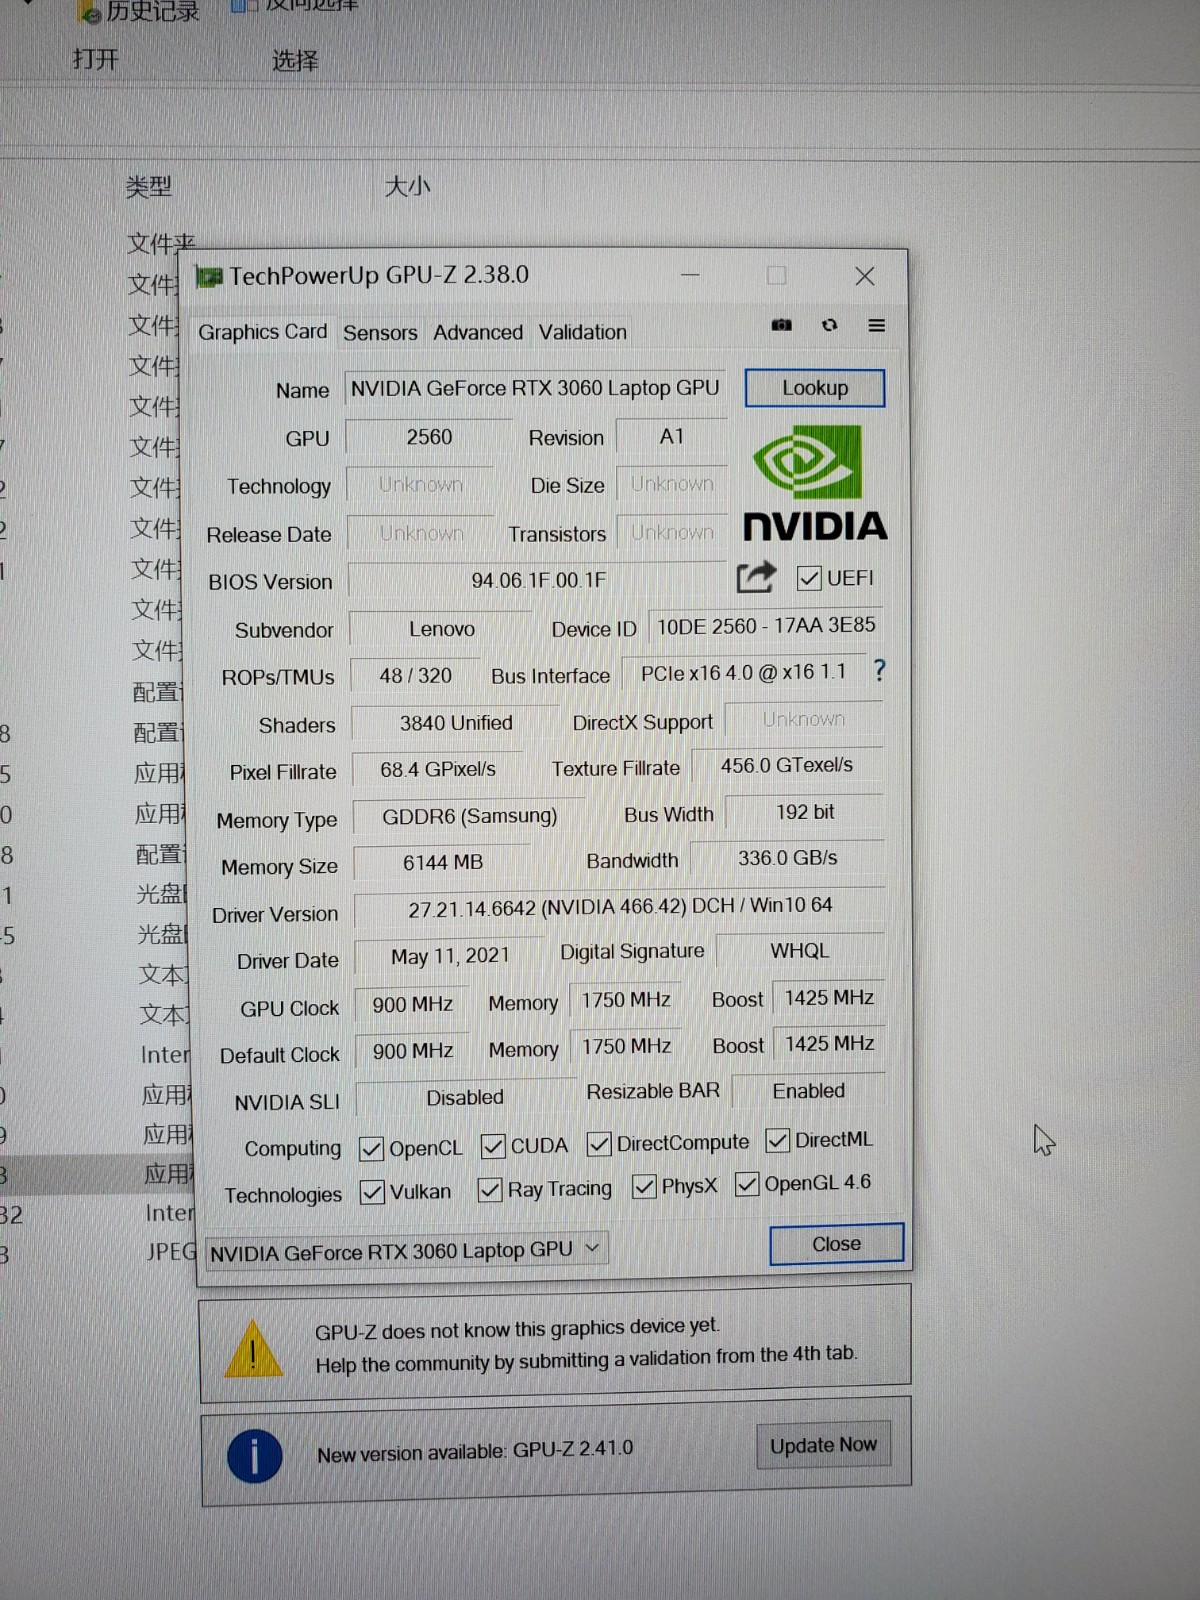Image resolution: width=1200 pixels, height=1600 pixels.
Task: Click the Bus Interface question mark
Action: pos(879,670)
